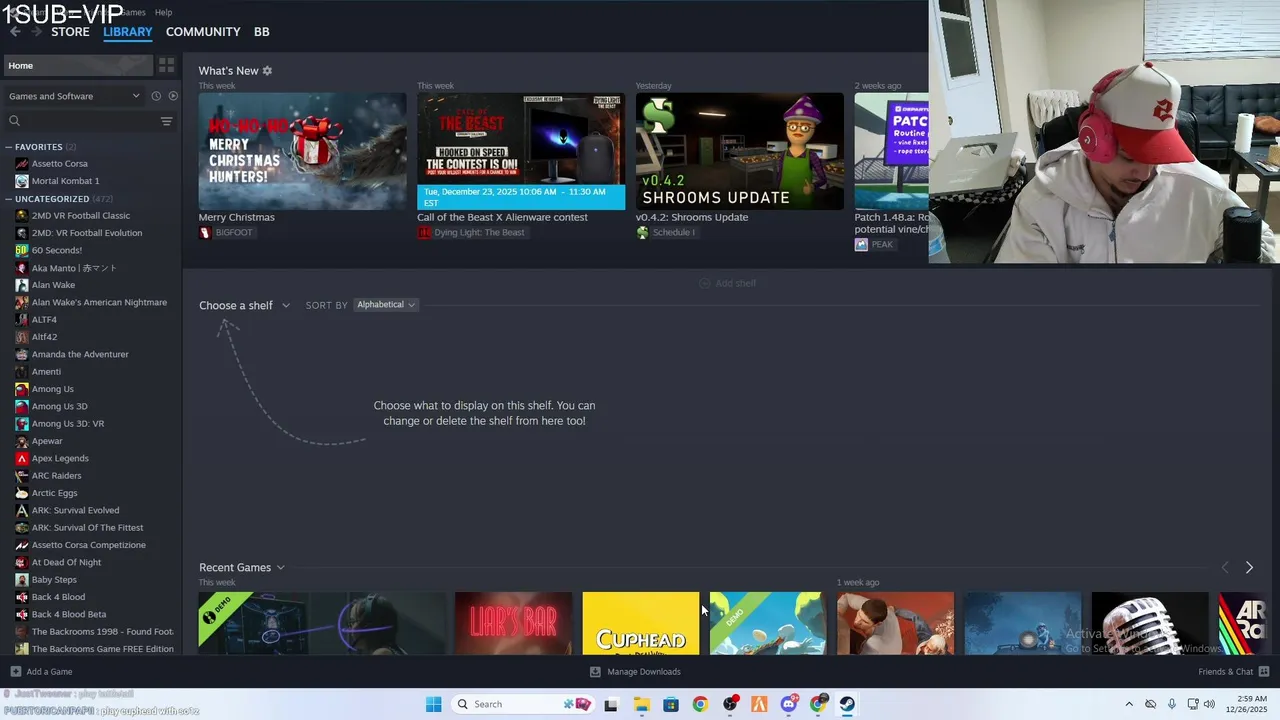Screen dimensions: 1280x720
Task: Select Back 4 Blood Beta
Action: 68,614
